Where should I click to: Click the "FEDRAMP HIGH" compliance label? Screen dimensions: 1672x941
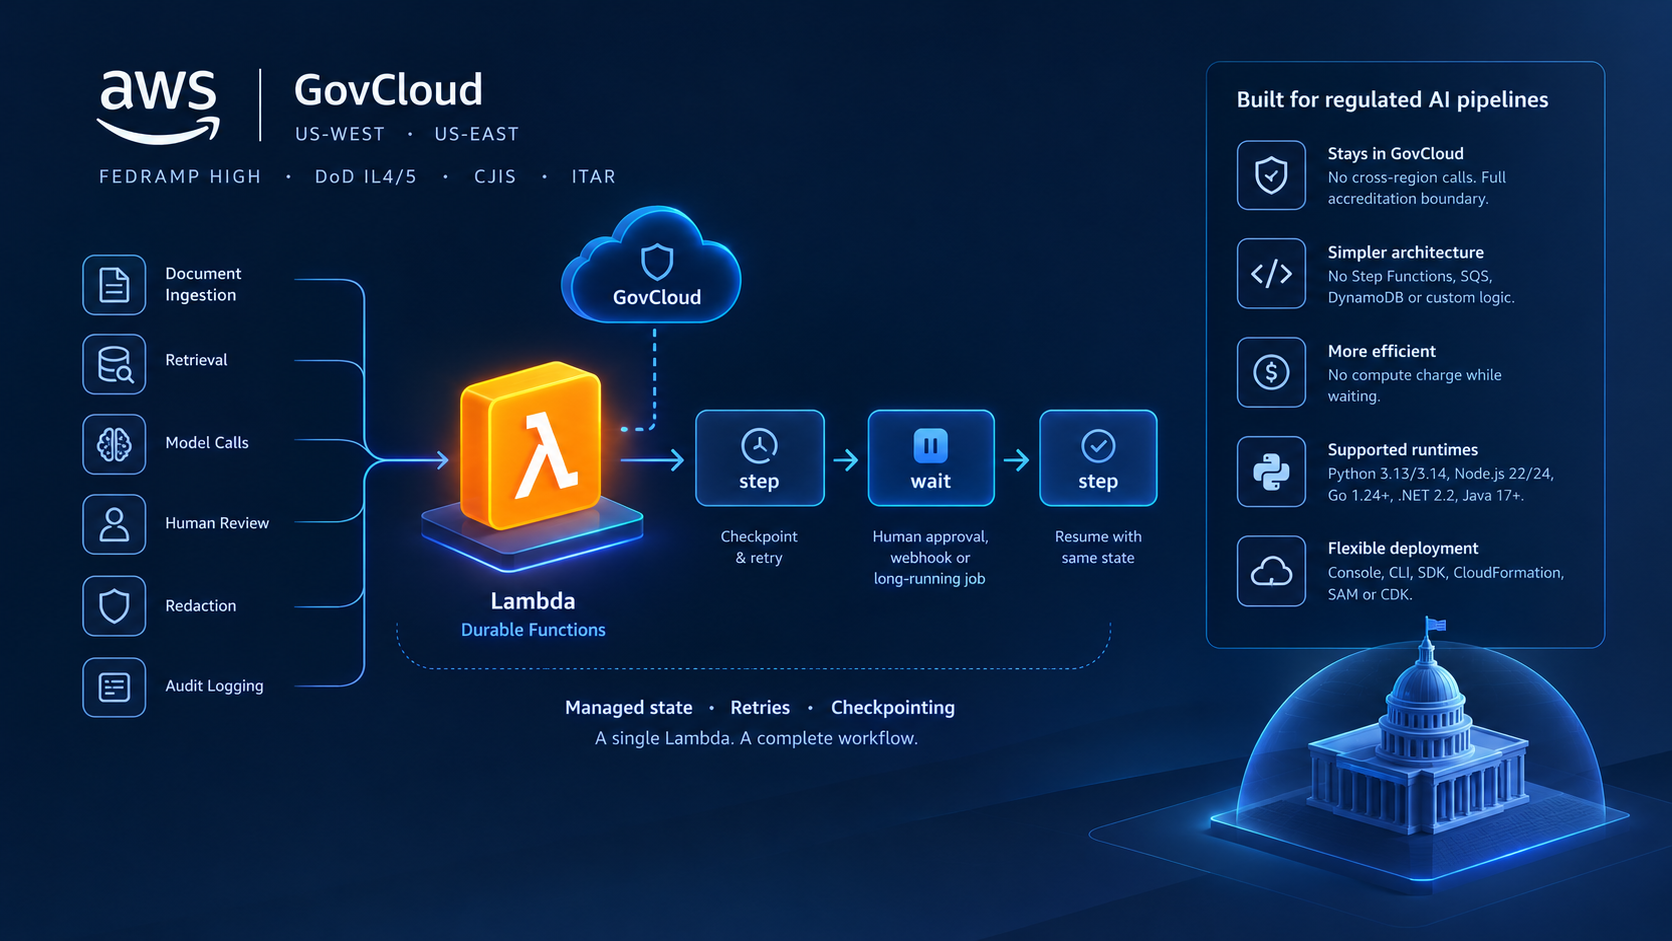[180, 177]
